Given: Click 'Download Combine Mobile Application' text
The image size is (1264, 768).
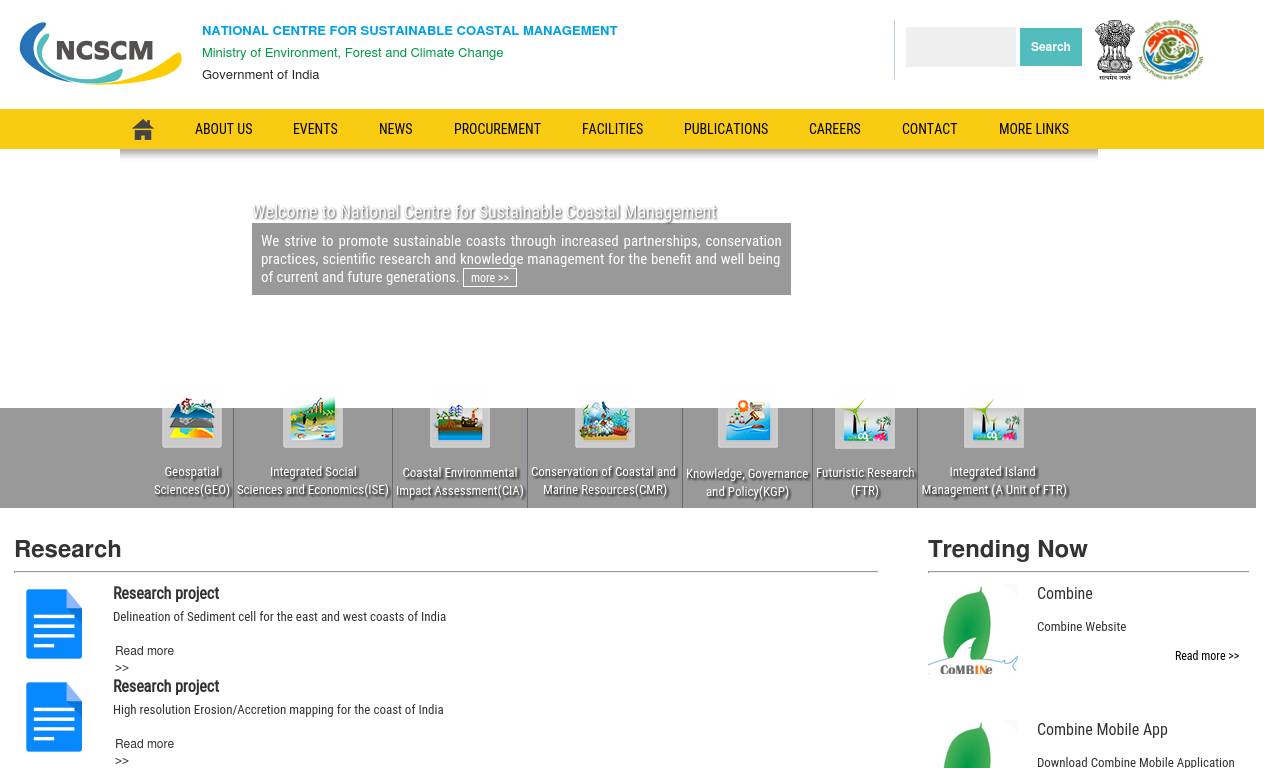Looking at the screenshot, I should coord(1136,762).
